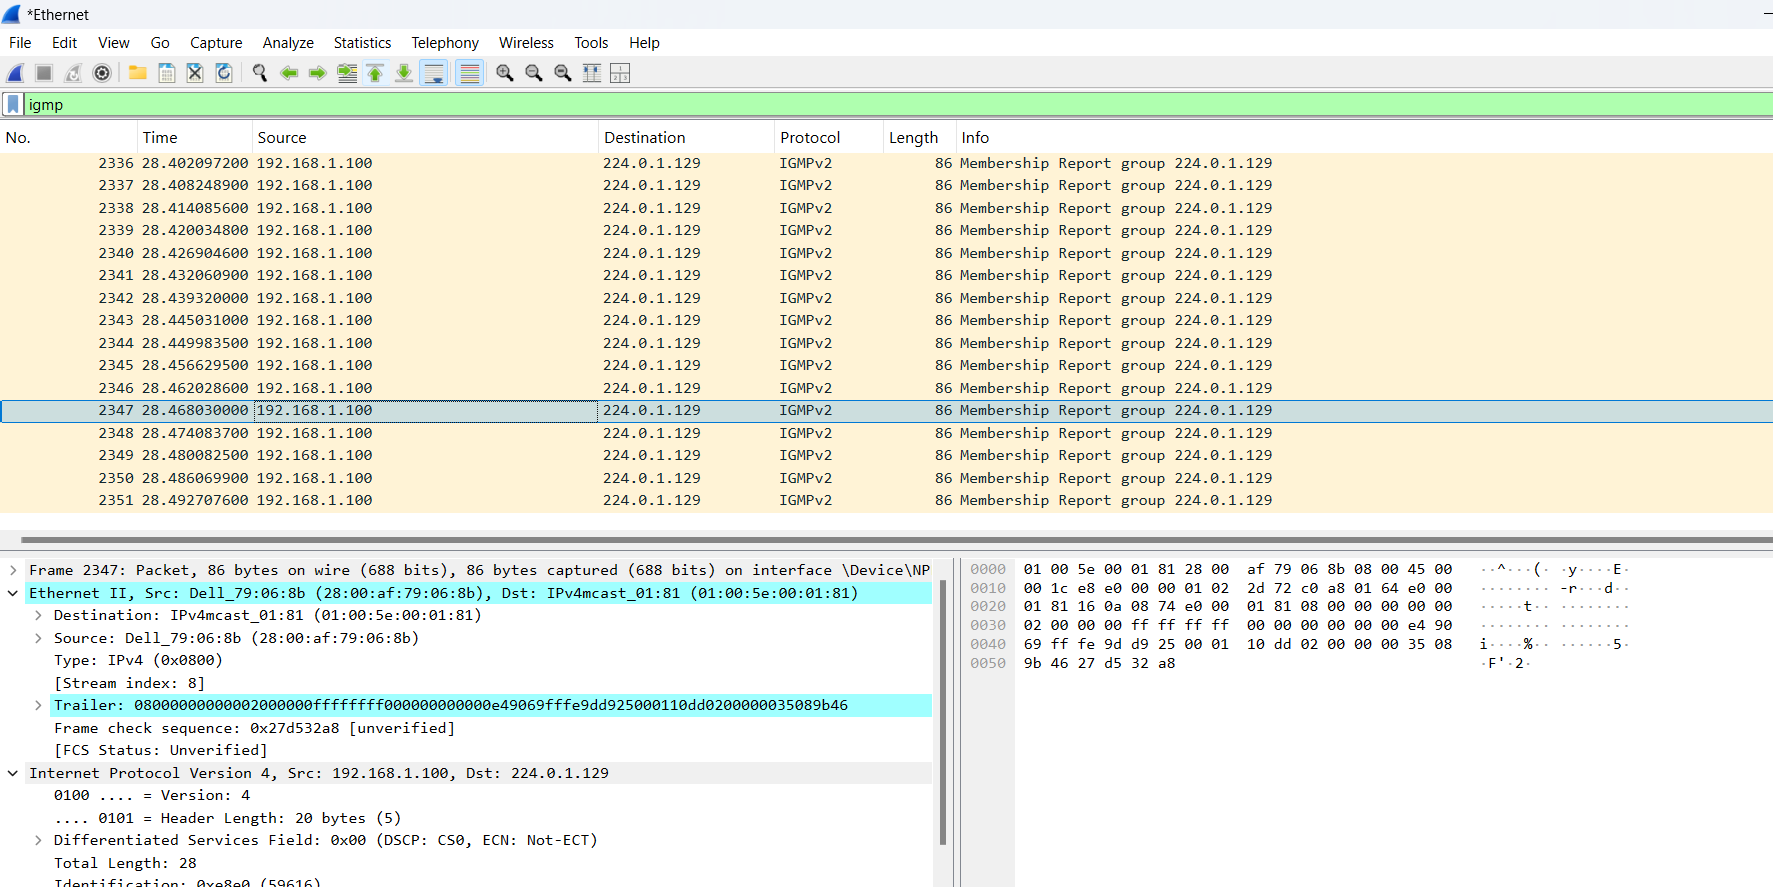Toggle auto-scroll to last packet during capture
The height and width of the screenshot is (887, 1773).
(434, 73)
